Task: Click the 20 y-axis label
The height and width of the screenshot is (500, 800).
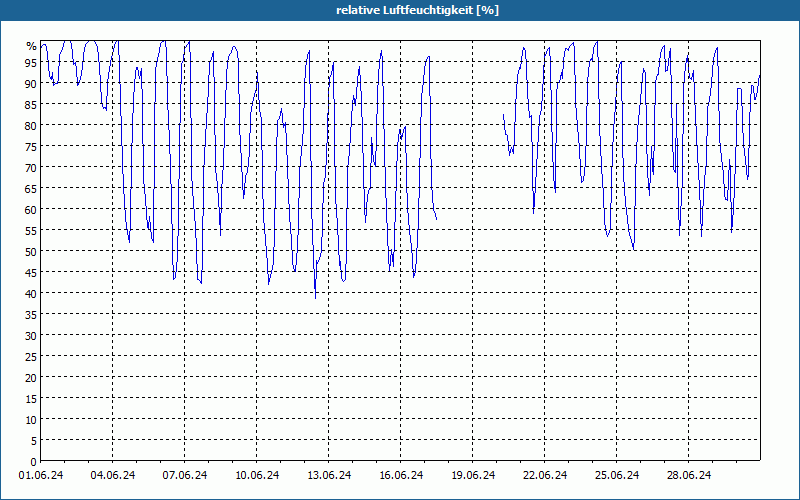Action: tap(31, 378)
